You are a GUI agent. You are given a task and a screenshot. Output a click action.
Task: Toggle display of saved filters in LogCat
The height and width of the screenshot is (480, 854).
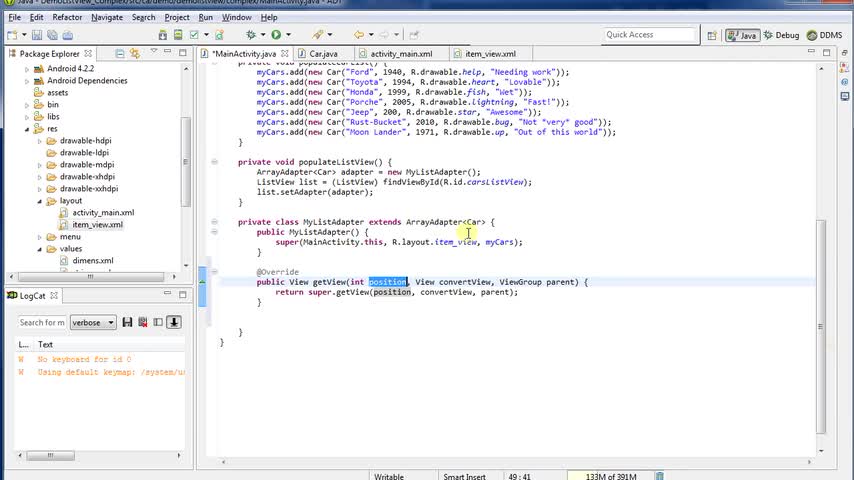click(158, 322)
